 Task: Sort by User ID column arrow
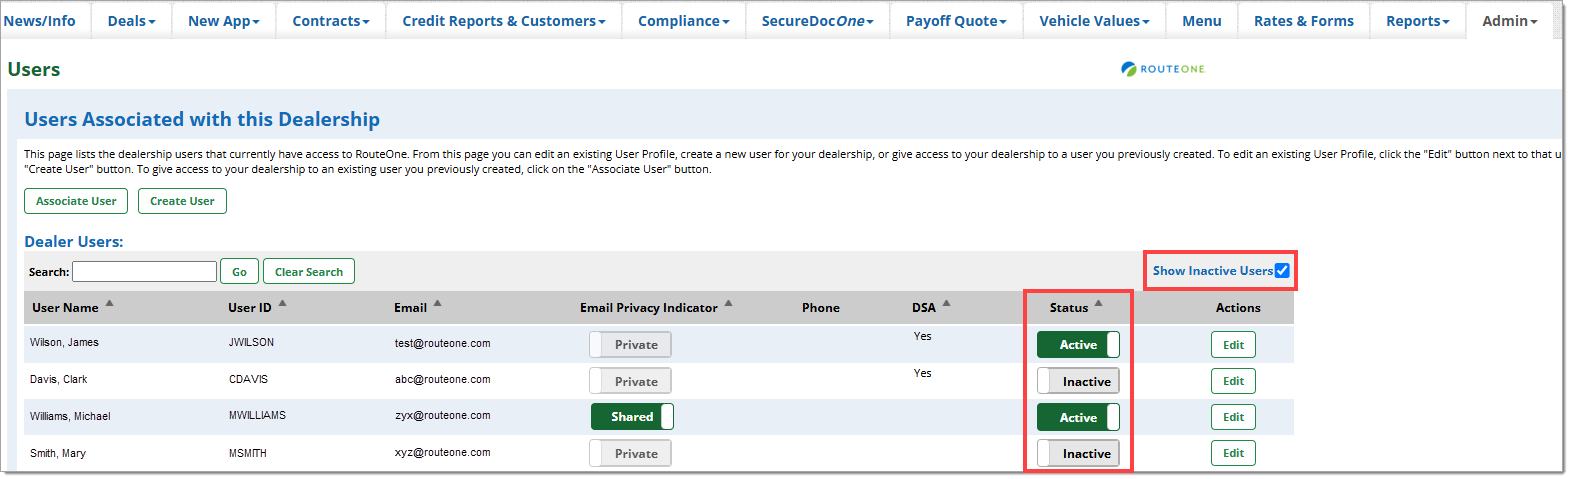tap(283, 303)
